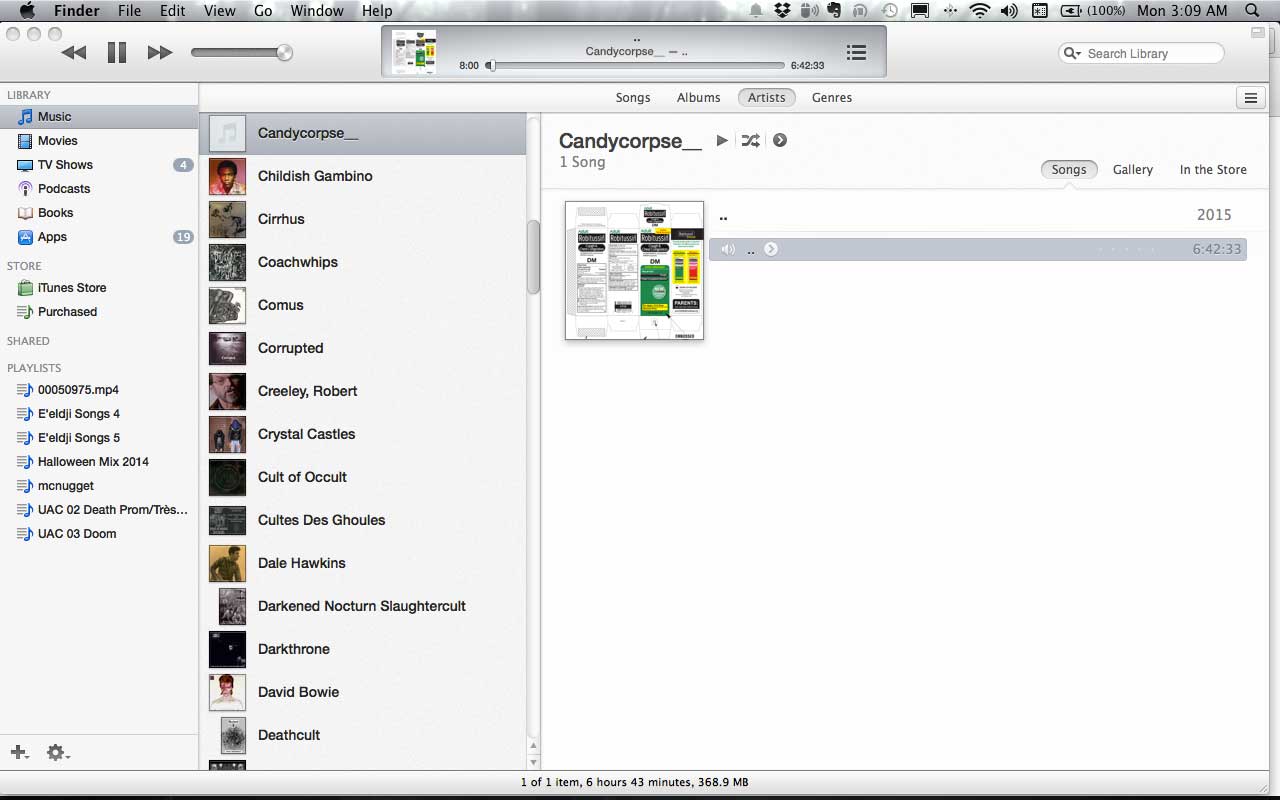Screen dimensions: 1280x800
Task: Open the Up Next list icon
Action: click(856, 53)
